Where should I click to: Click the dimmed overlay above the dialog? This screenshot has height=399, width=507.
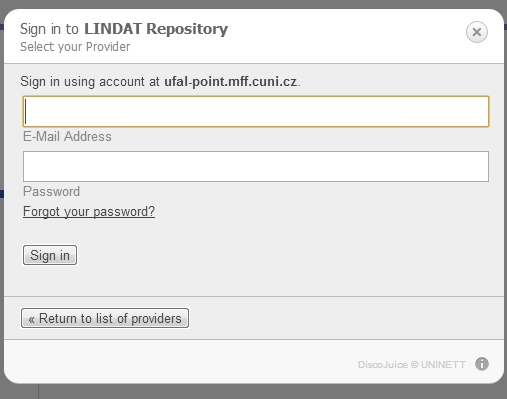point(253,4)
